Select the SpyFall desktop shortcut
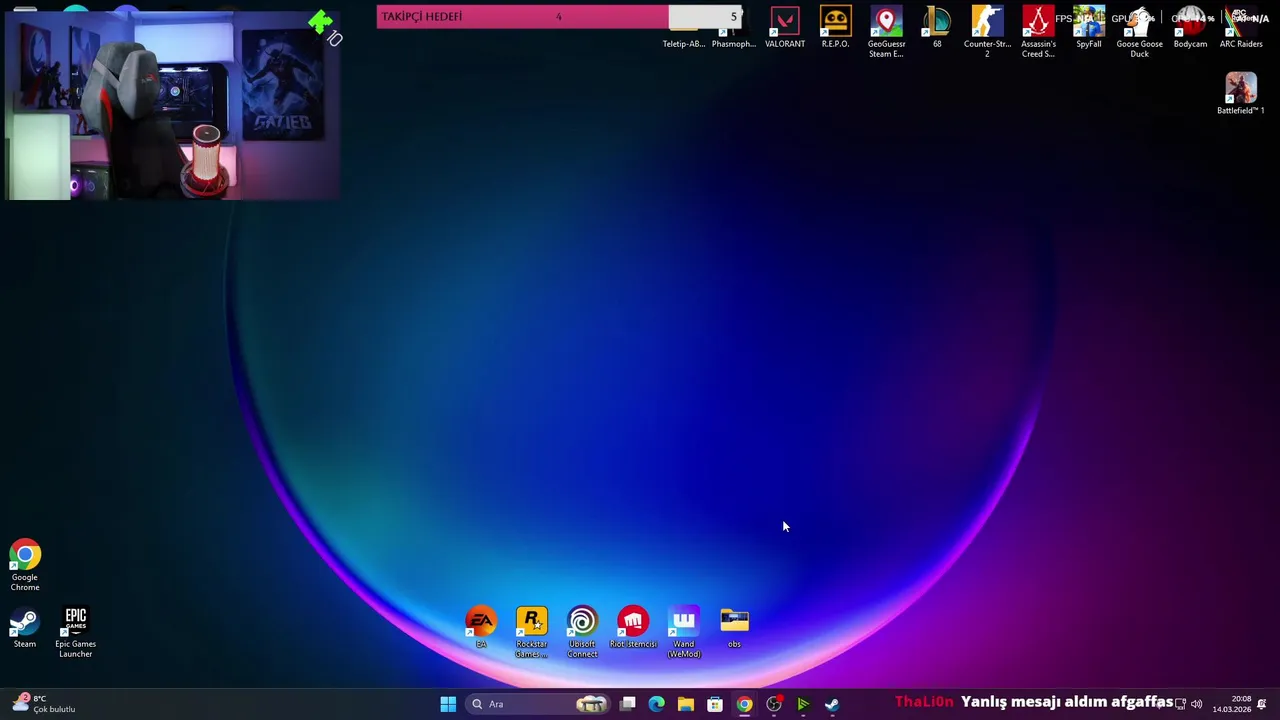Image resolution: width=1280 pixels, height=720 pixels. coord(1089,28)
